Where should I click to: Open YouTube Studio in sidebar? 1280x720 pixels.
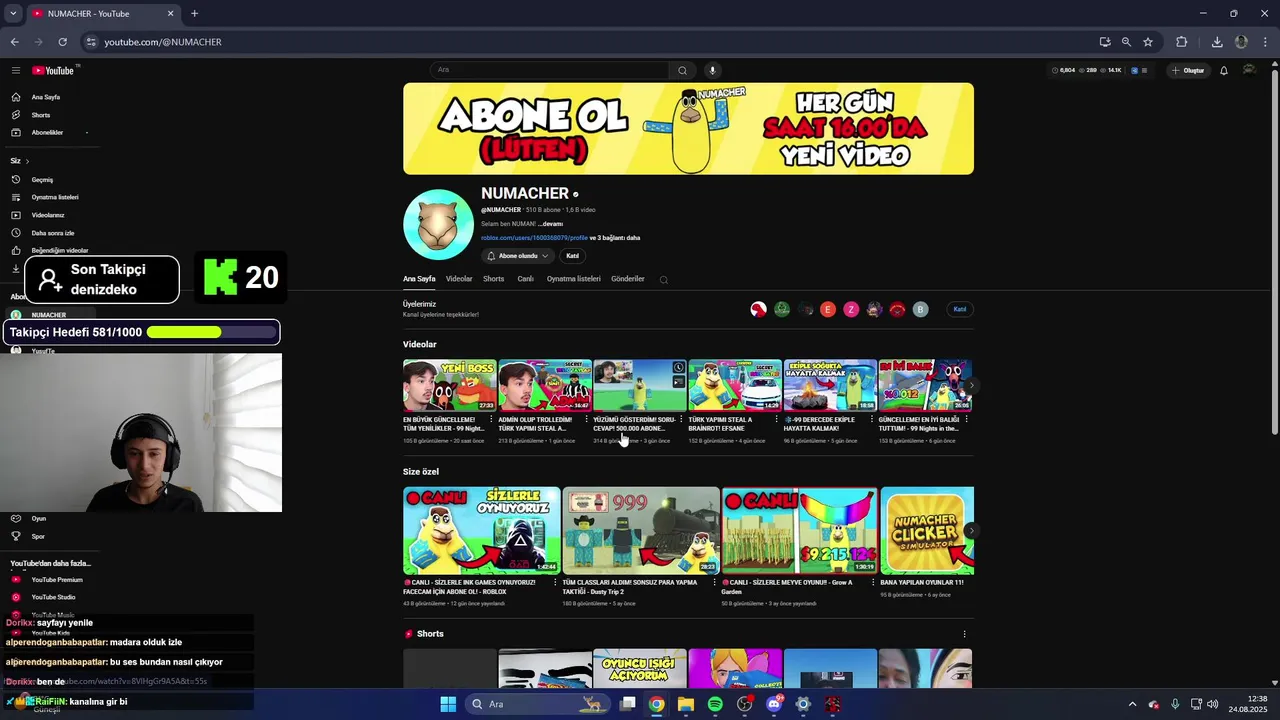(x=53, y=597)
